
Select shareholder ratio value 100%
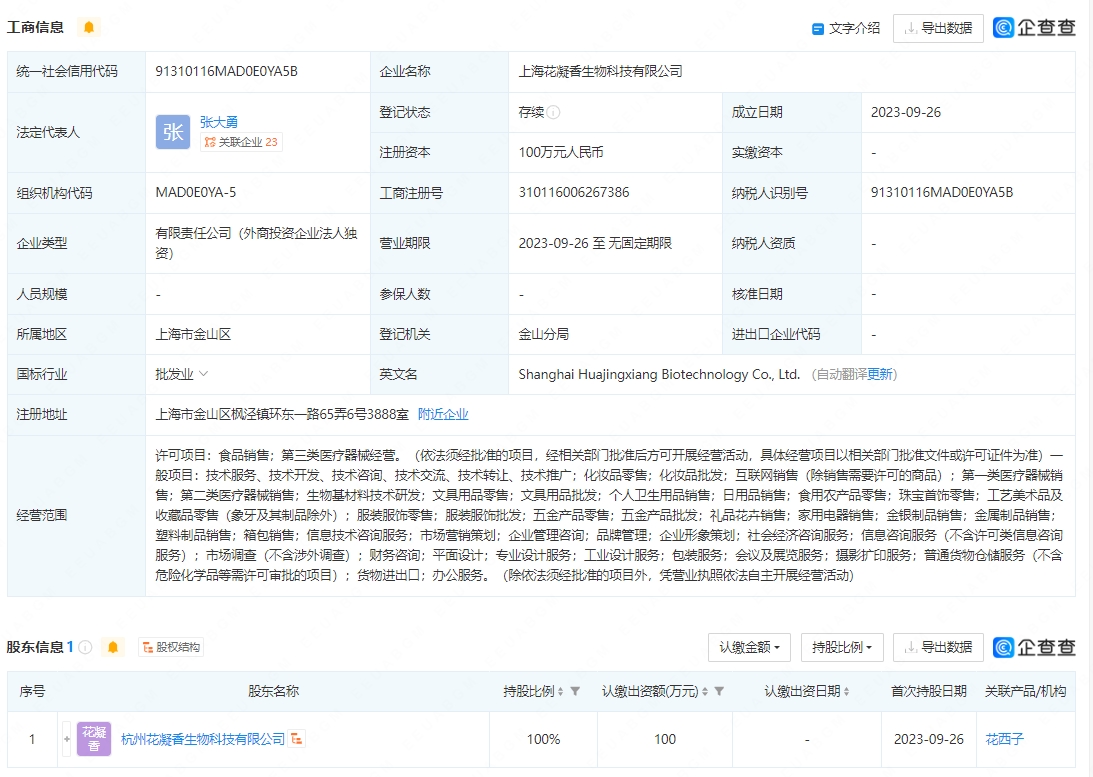coord(543,739)
